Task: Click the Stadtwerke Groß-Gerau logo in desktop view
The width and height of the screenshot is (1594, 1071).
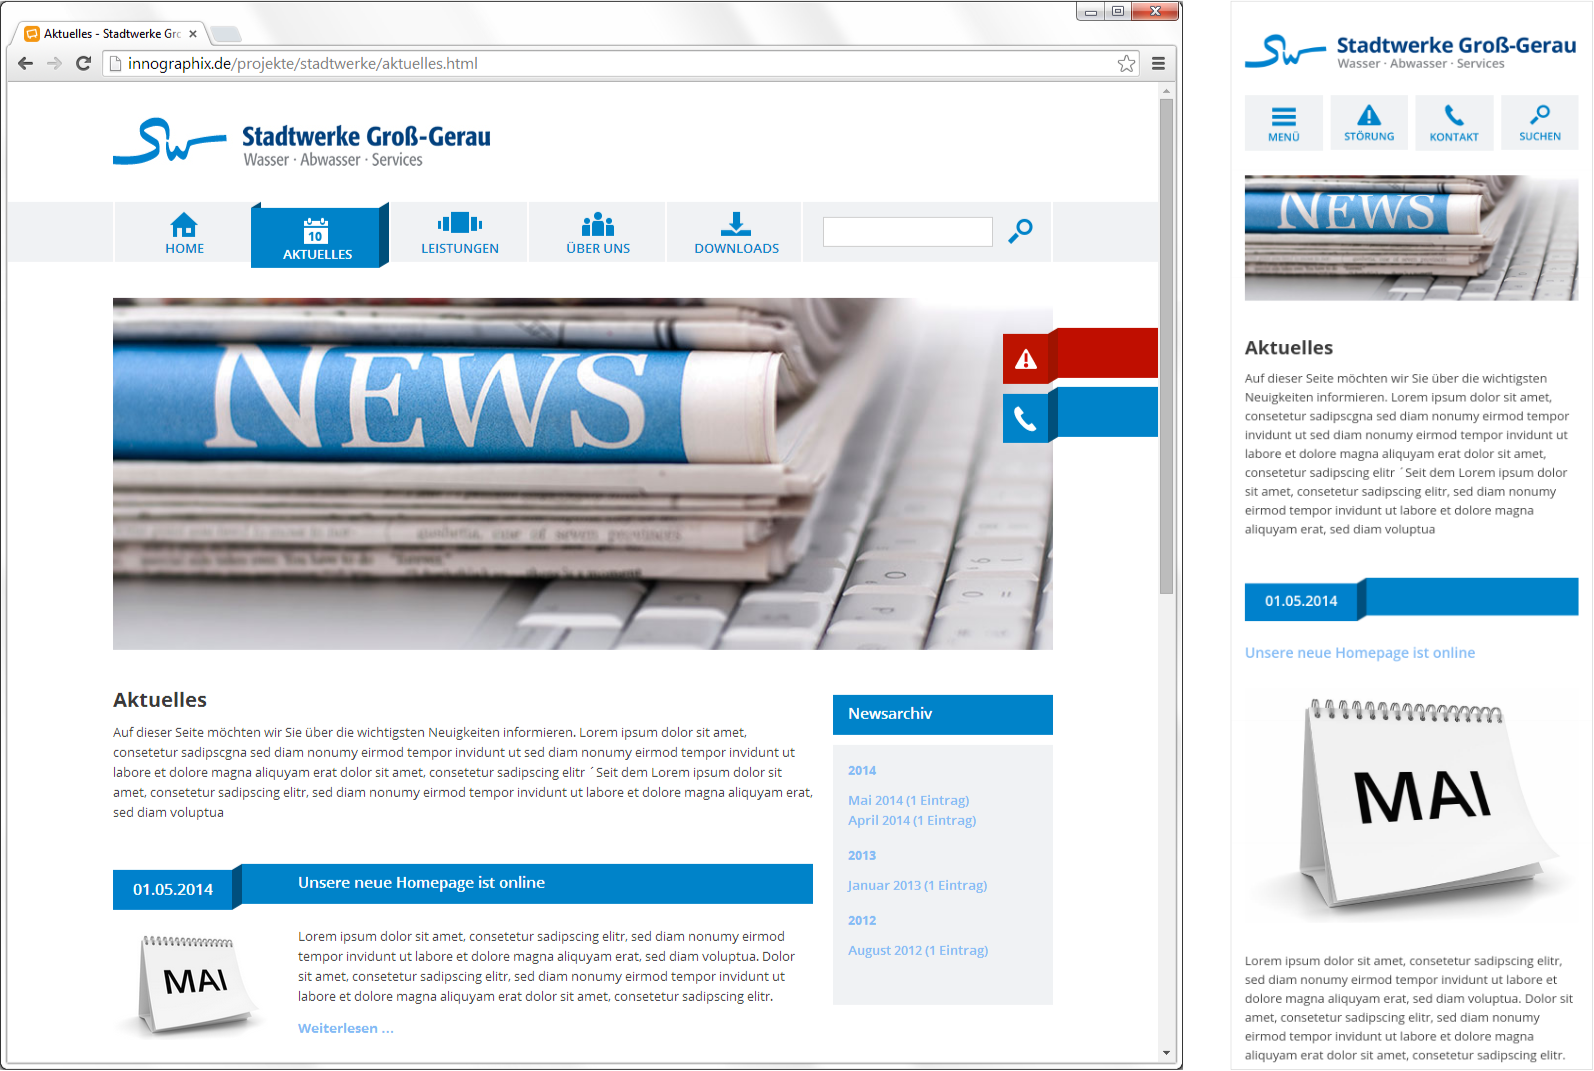Action: 302,144
